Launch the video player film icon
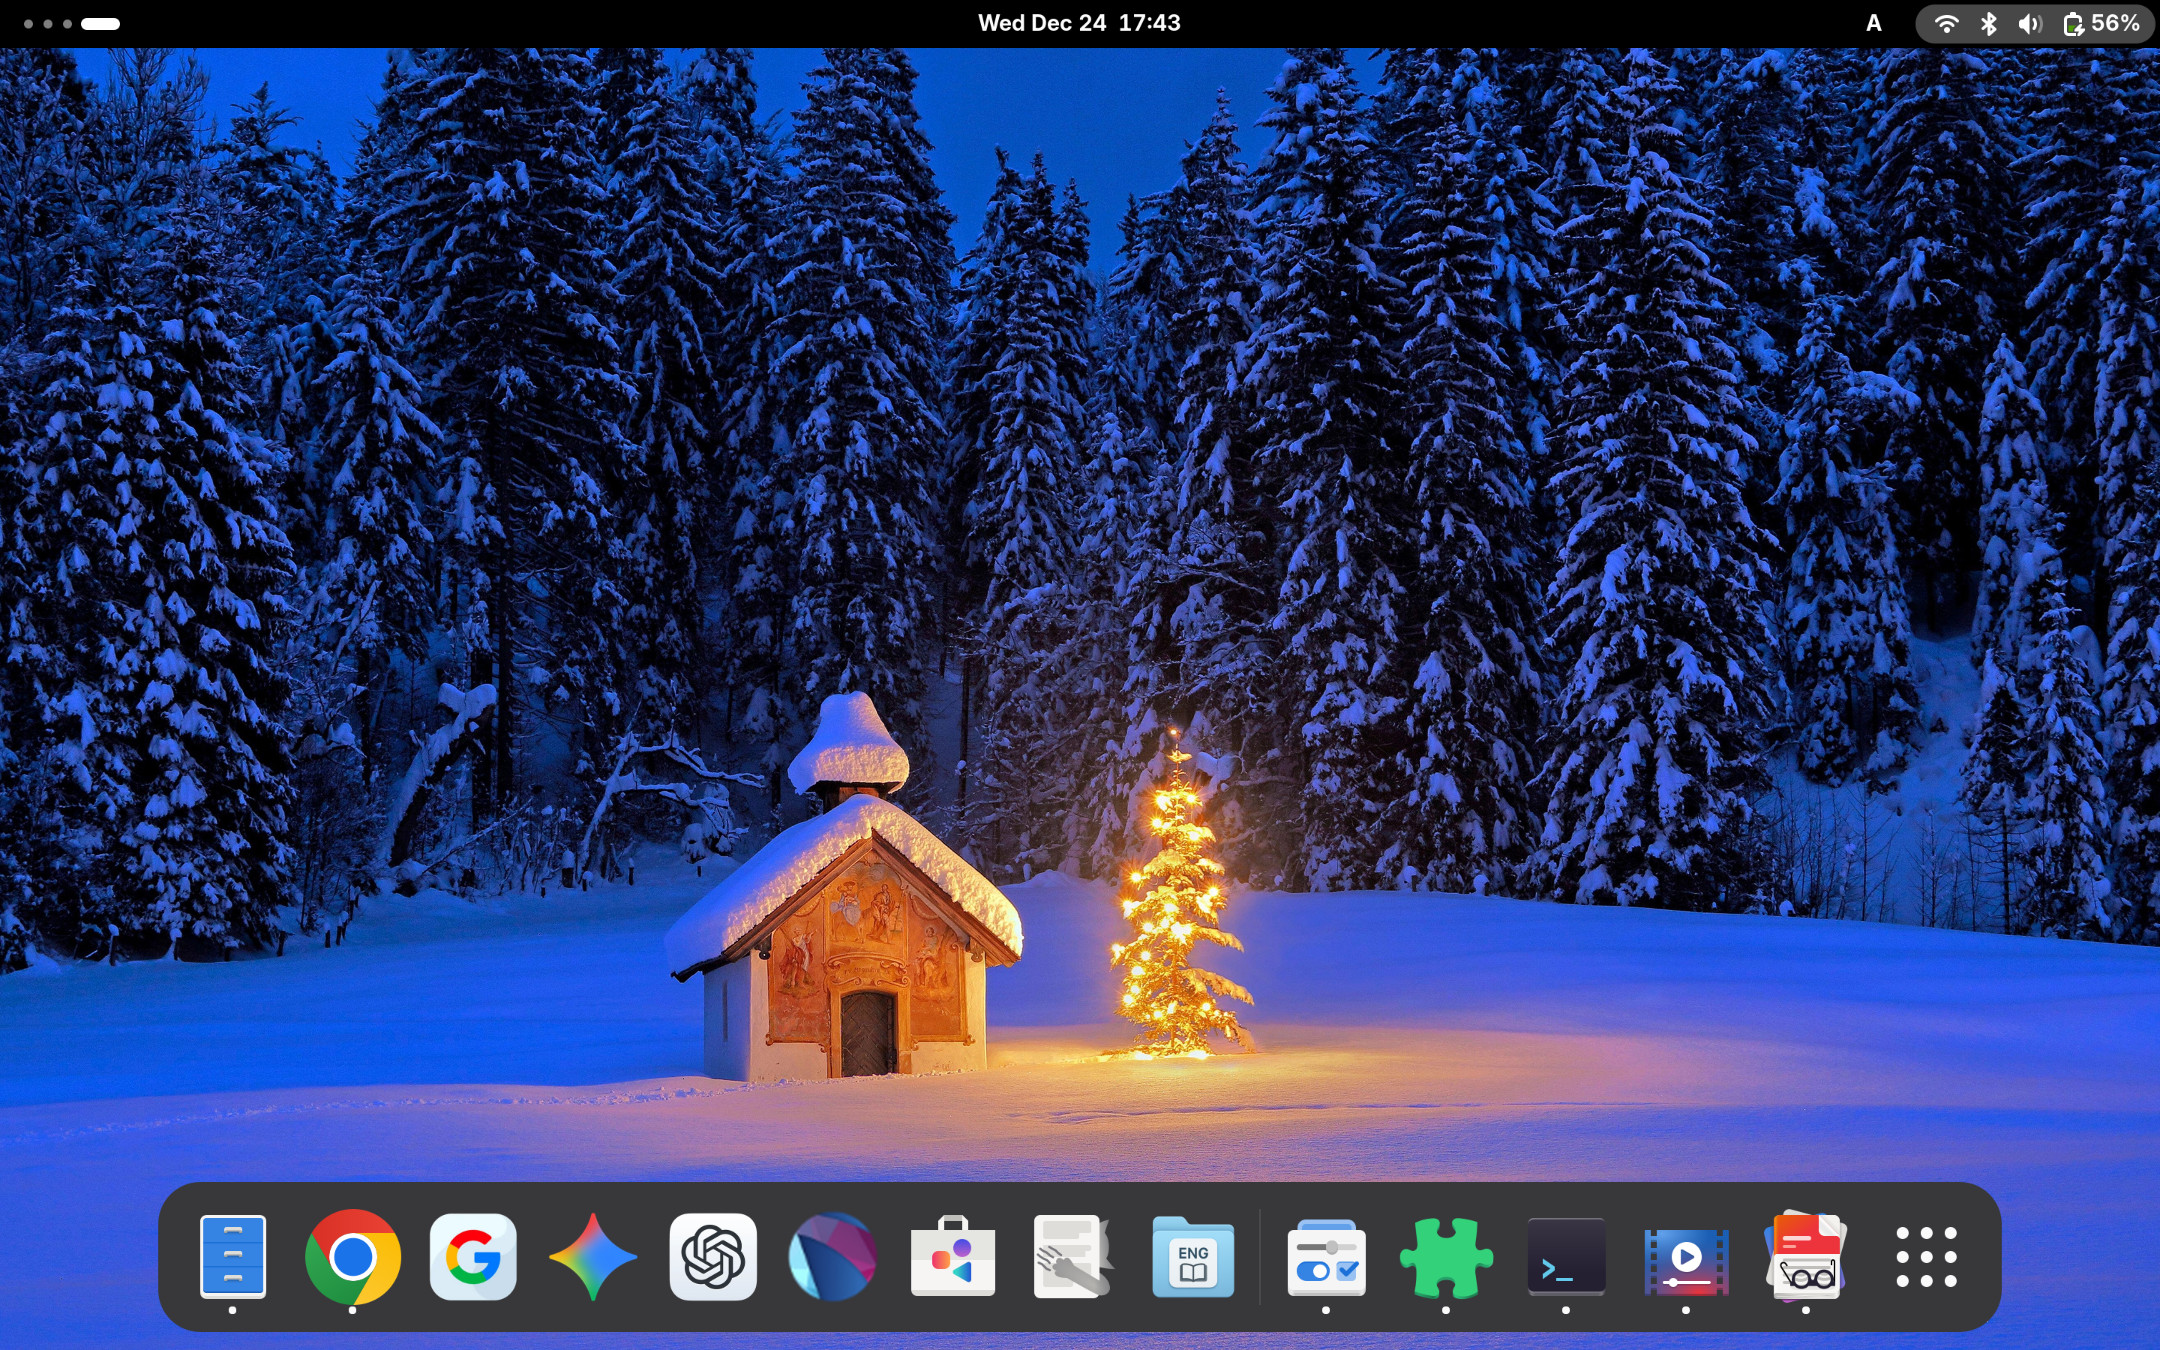Screen dimensions: 2160x1350 click(1686, 1256)
